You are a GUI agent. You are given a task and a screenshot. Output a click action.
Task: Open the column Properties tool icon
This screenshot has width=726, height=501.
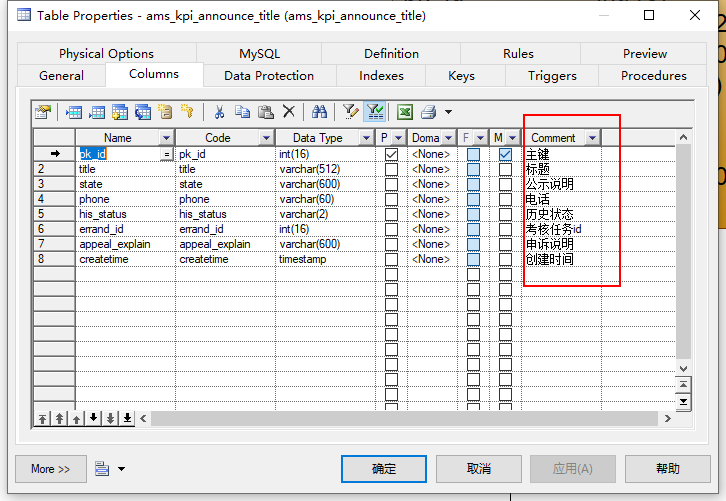[43, 112]
